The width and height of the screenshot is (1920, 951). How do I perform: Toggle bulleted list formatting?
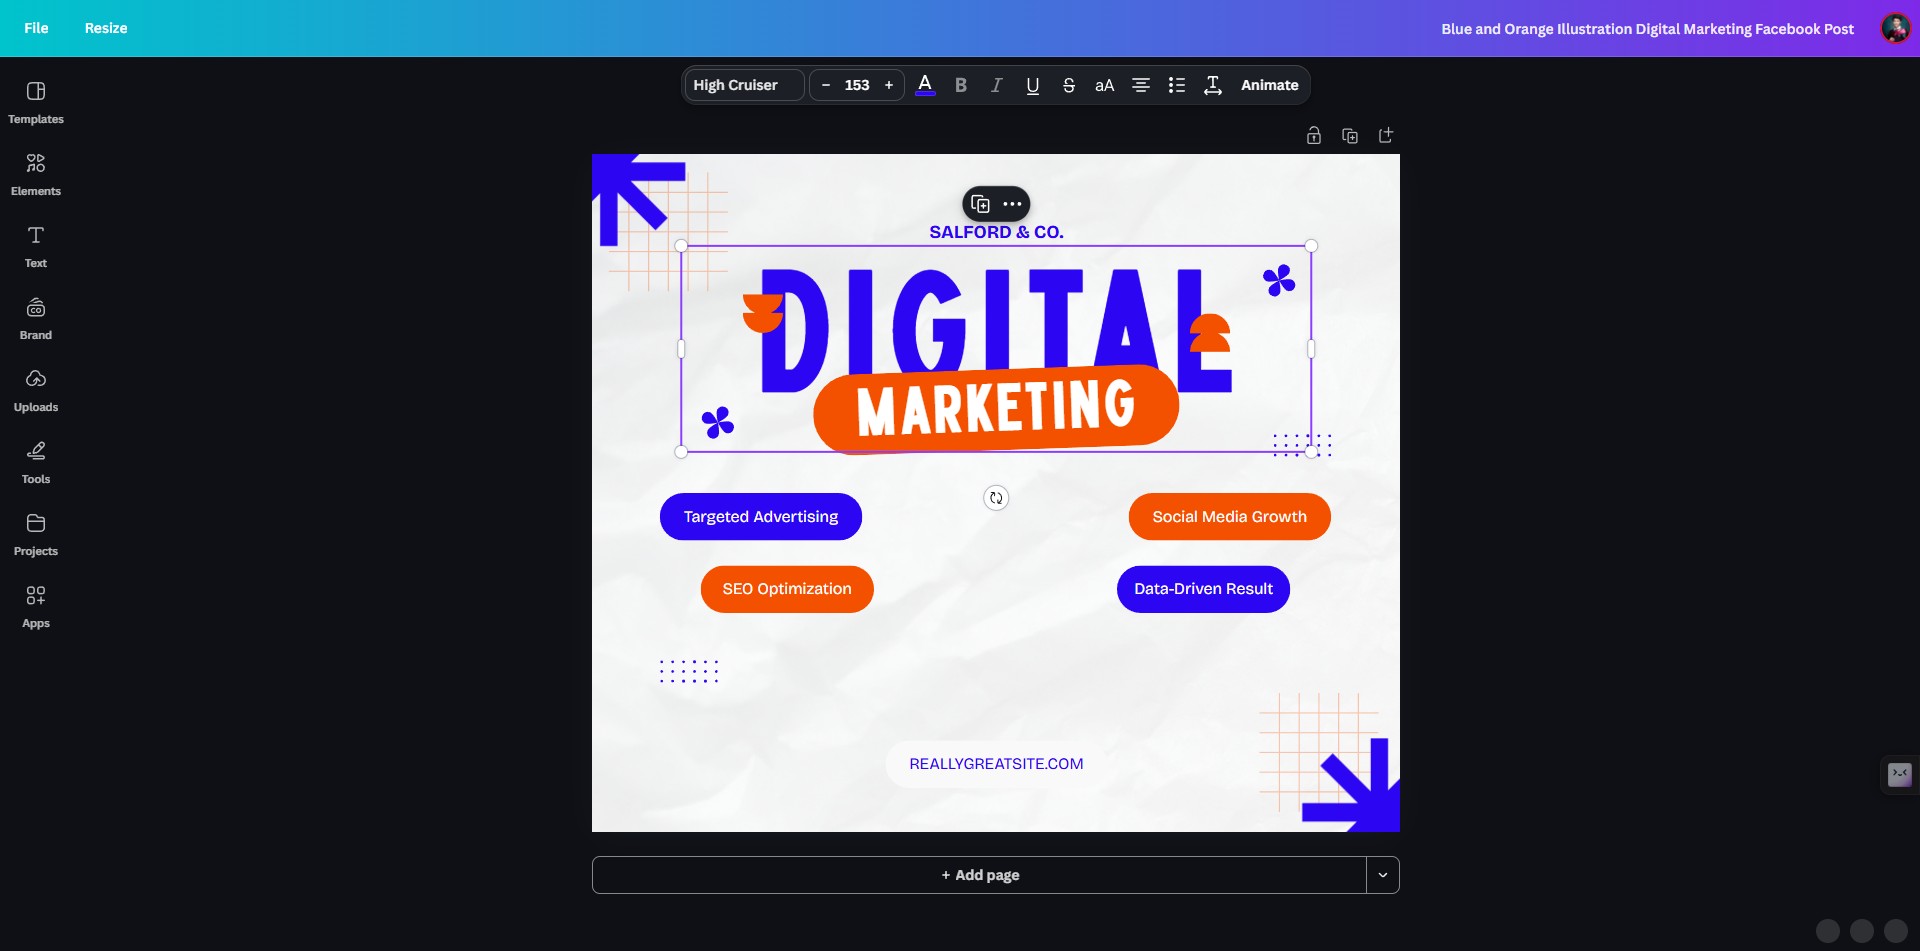tap(1177, 85)
